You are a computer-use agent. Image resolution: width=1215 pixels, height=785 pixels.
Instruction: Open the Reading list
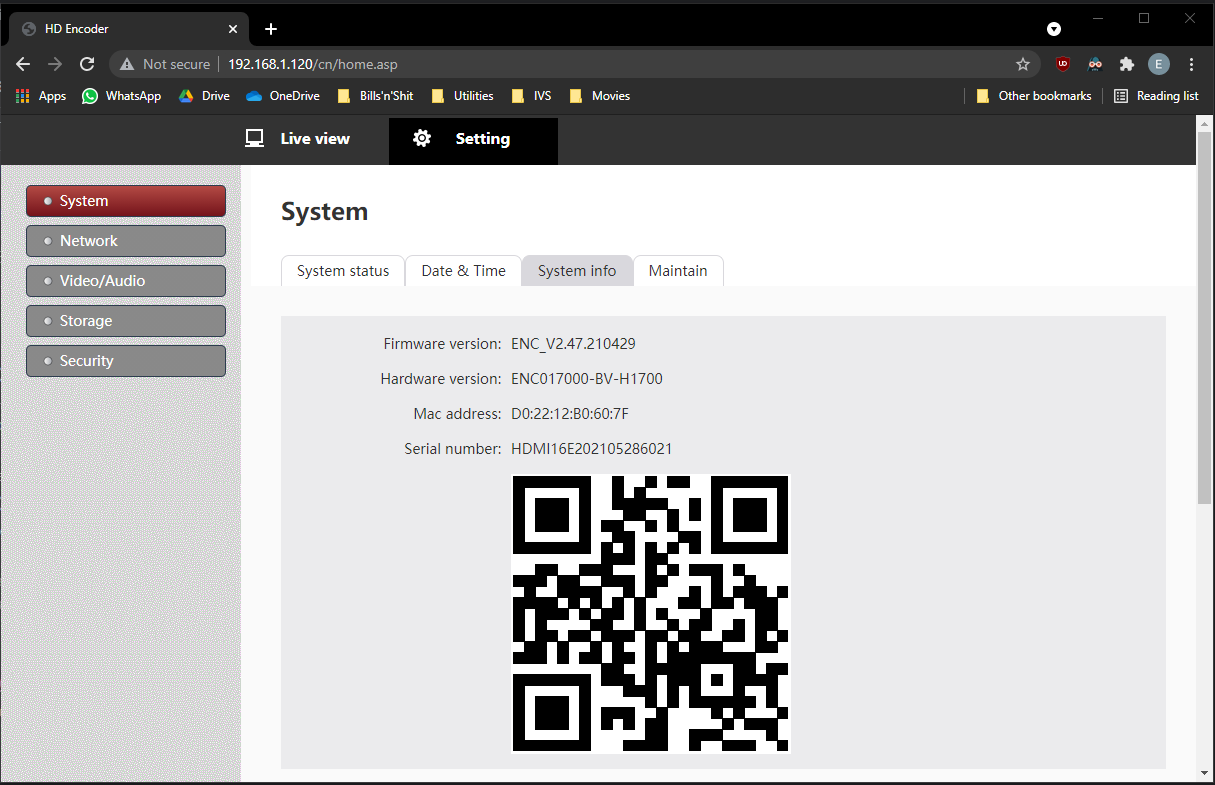[1155, 96]
